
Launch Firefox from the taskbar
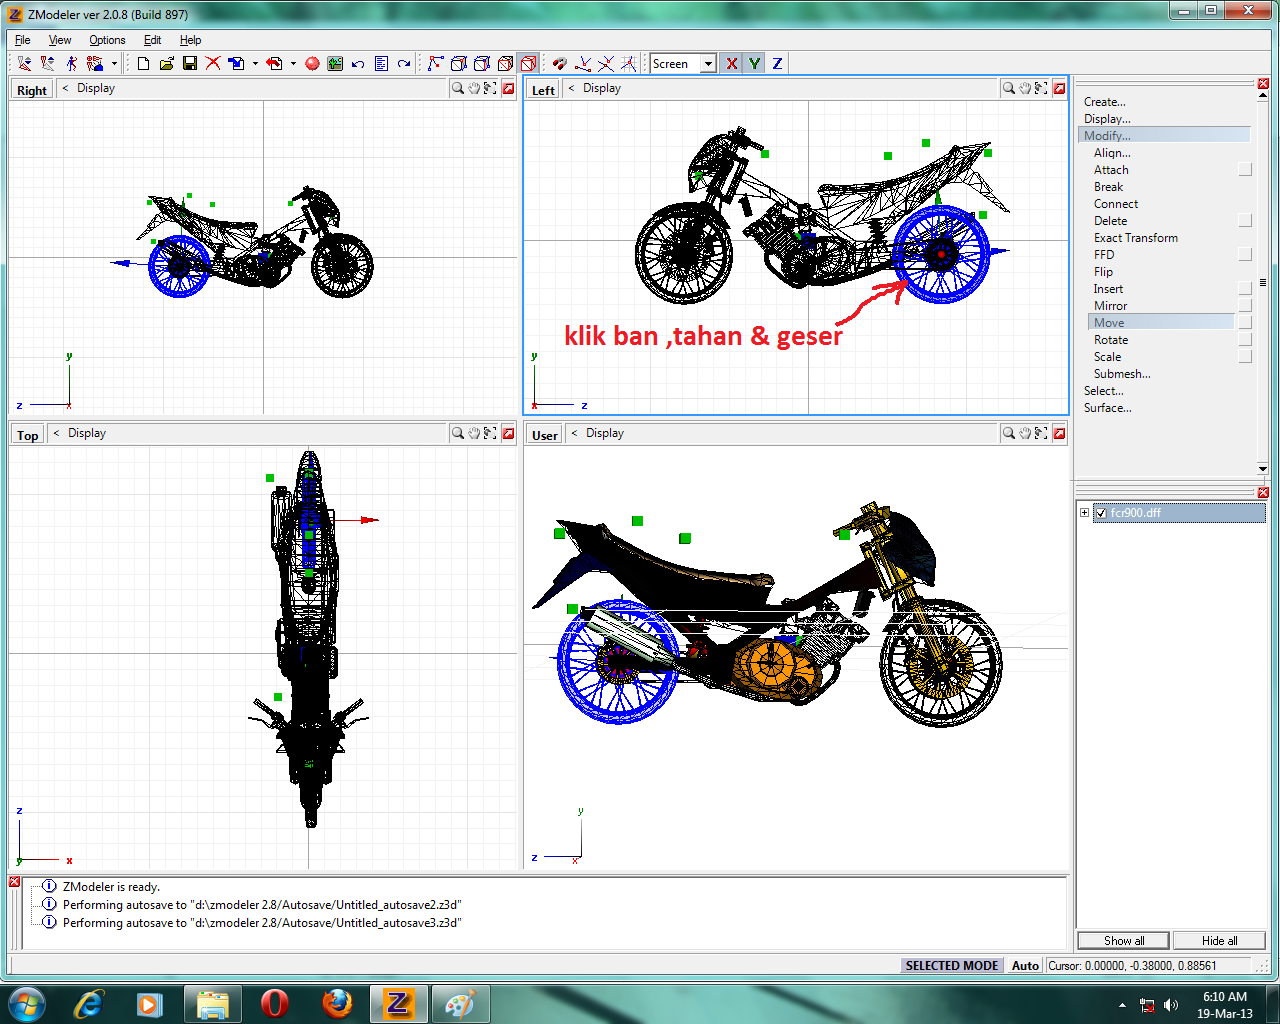(x=338, y=1003)
